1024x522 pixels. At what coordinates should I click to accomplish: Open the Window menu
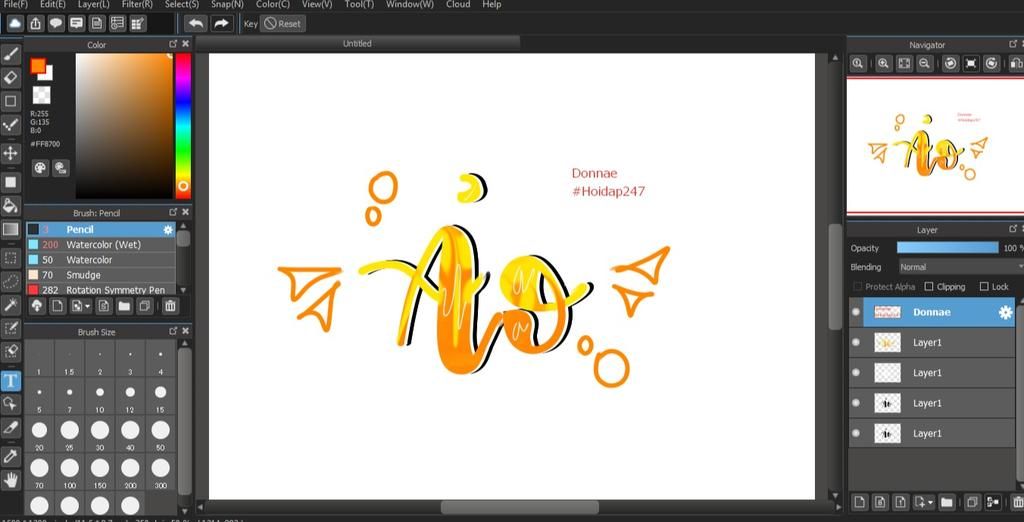(409, 4)
